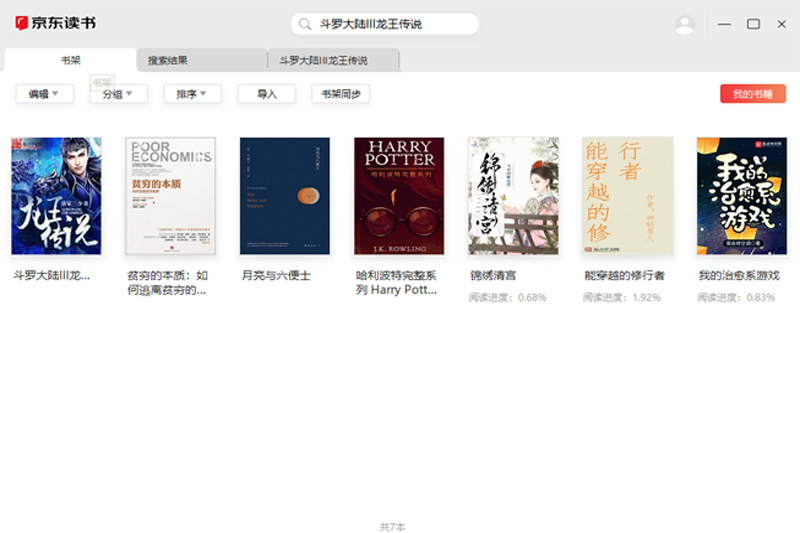Select the 月亮与六便士 book cover

point(284,196)
